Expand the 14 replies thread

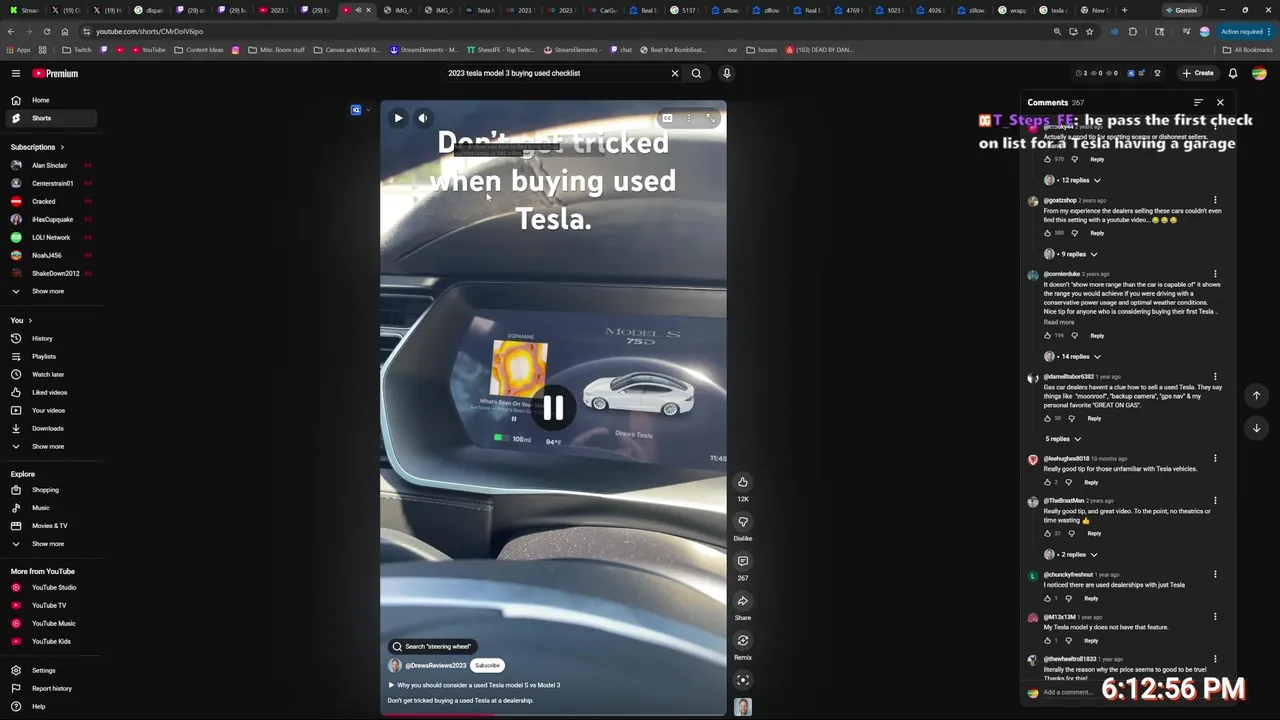1073,356
